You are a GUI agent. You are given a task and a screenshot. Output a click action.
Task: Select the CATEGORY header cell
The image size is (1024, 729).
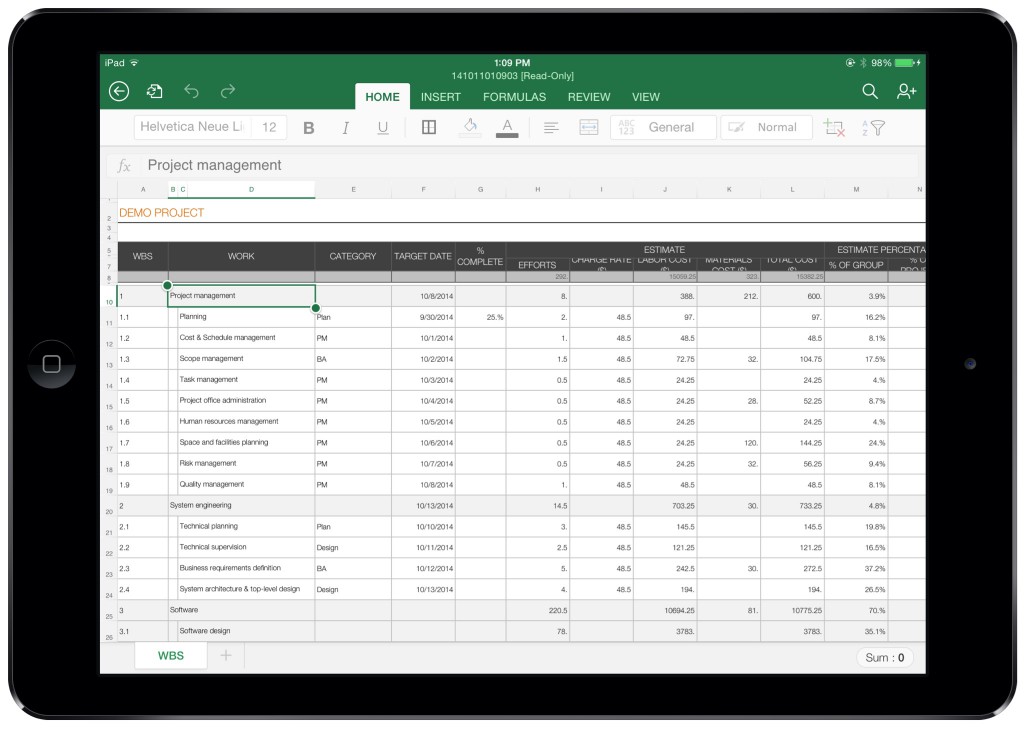tap(353, 256)
